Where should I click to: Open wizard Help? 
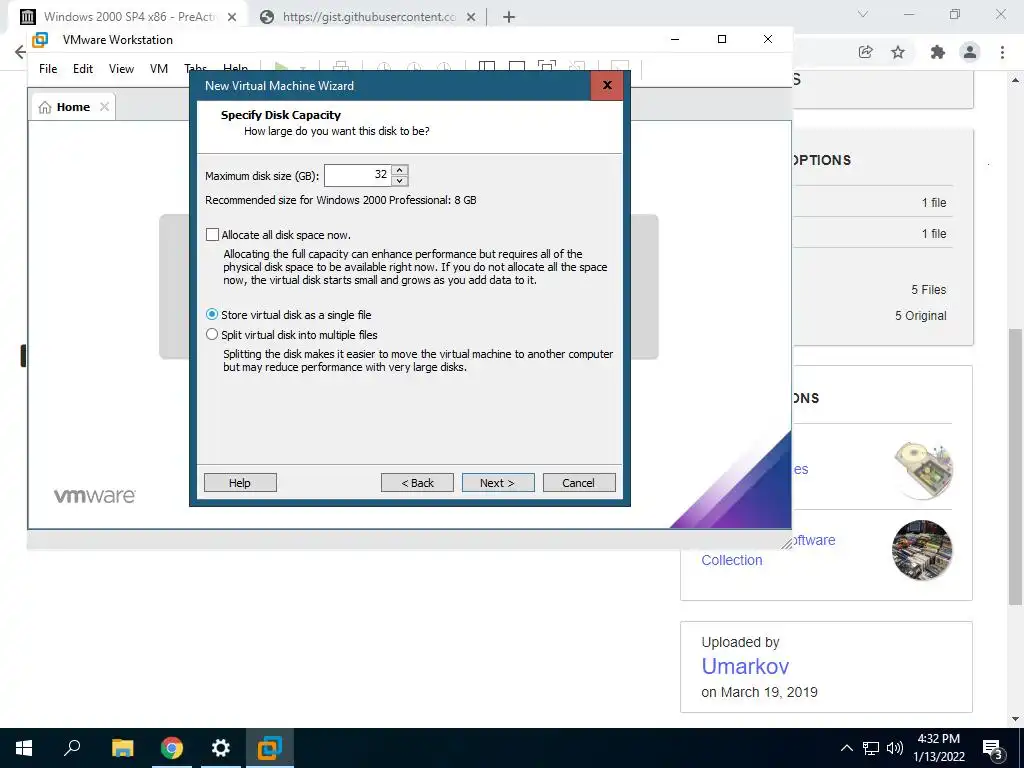pos(240,483)
